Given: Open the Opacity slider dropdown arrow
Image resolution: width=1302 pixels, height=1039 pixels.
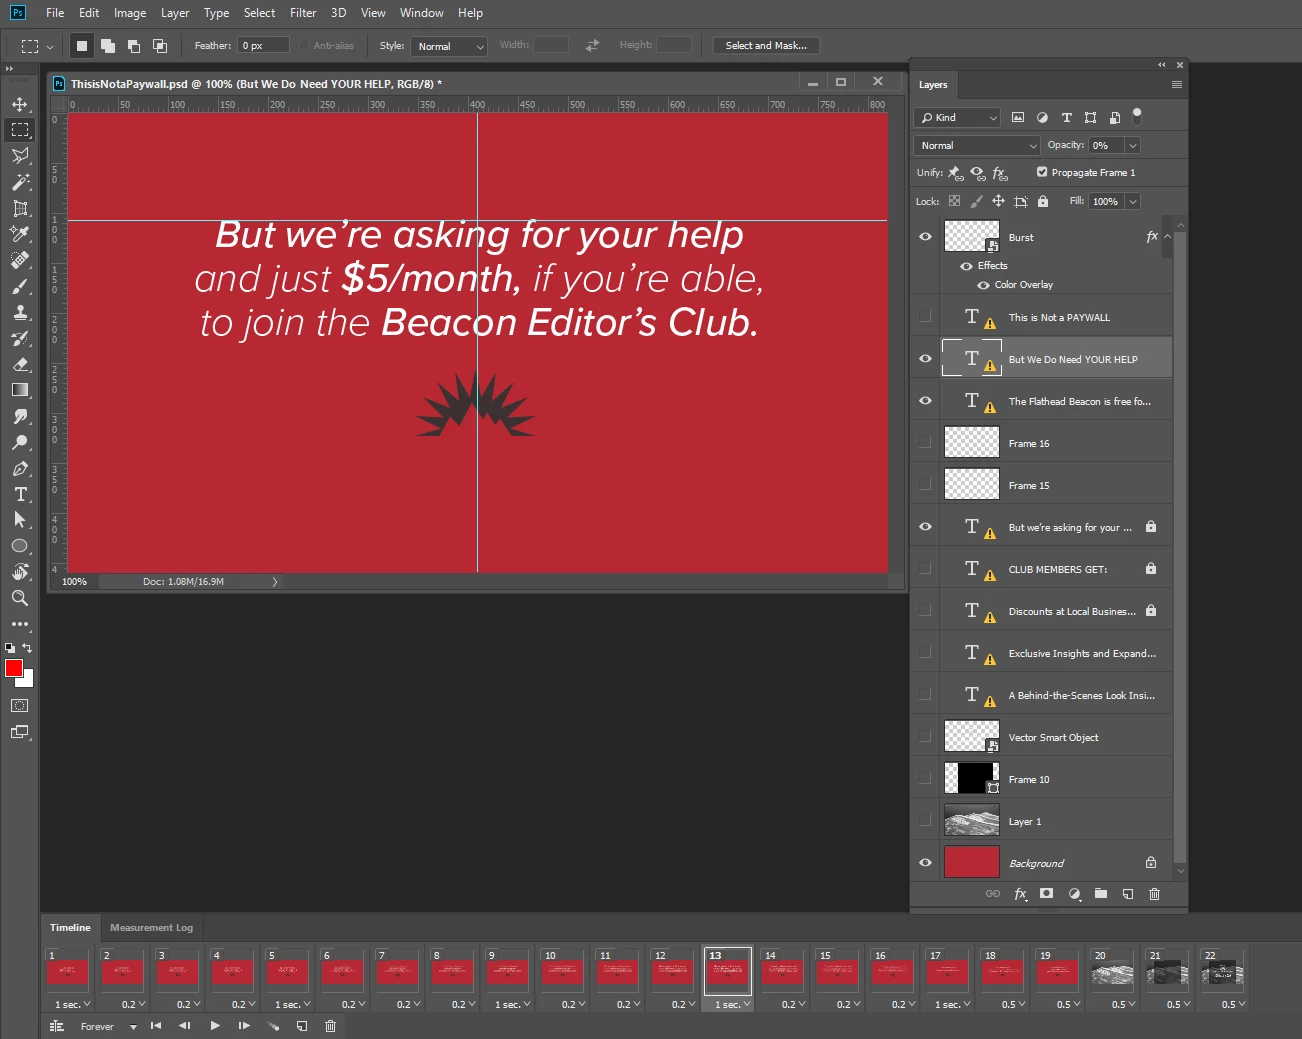Looking at the screenshot, I should pos(1132,145).
